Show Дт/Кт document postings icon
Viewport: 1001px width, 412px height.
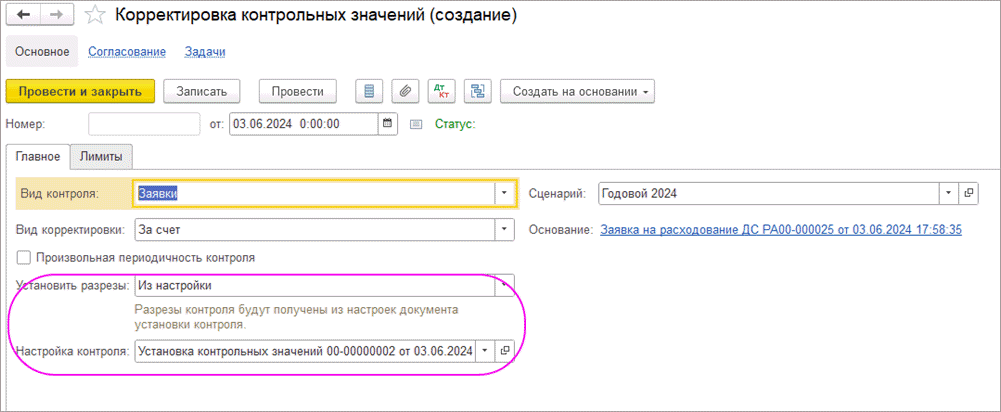tap(441, 91)
